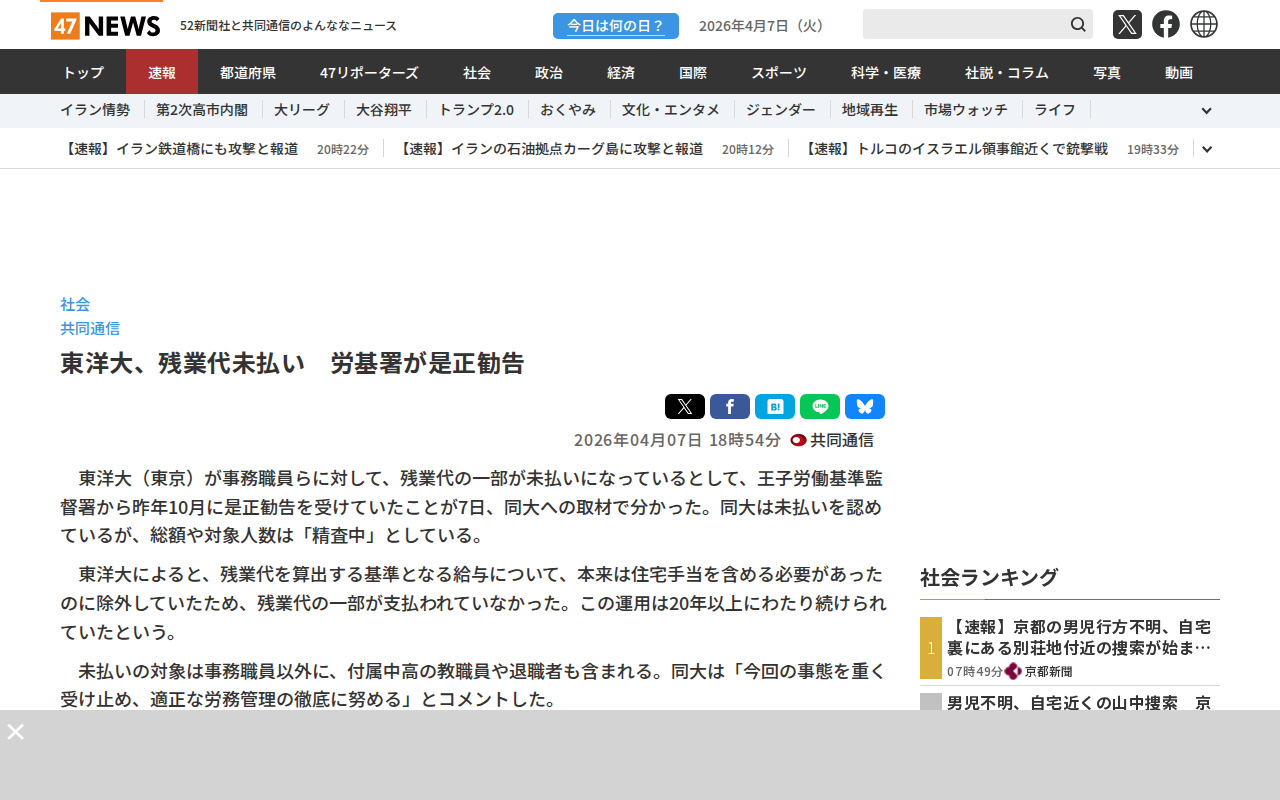Image resolution: width=1280 pixels, height=800 pixels.
Task: Open the 47リポーターズ nav tab
Action: 369,72
